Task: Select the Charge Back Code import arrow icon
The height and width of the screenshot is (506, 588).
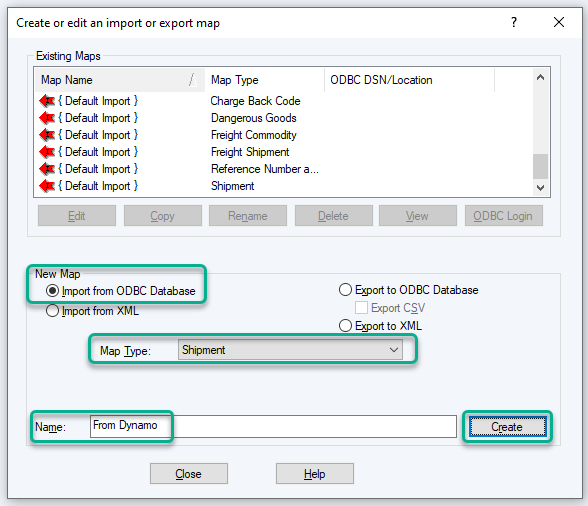Action: [47, 101]
